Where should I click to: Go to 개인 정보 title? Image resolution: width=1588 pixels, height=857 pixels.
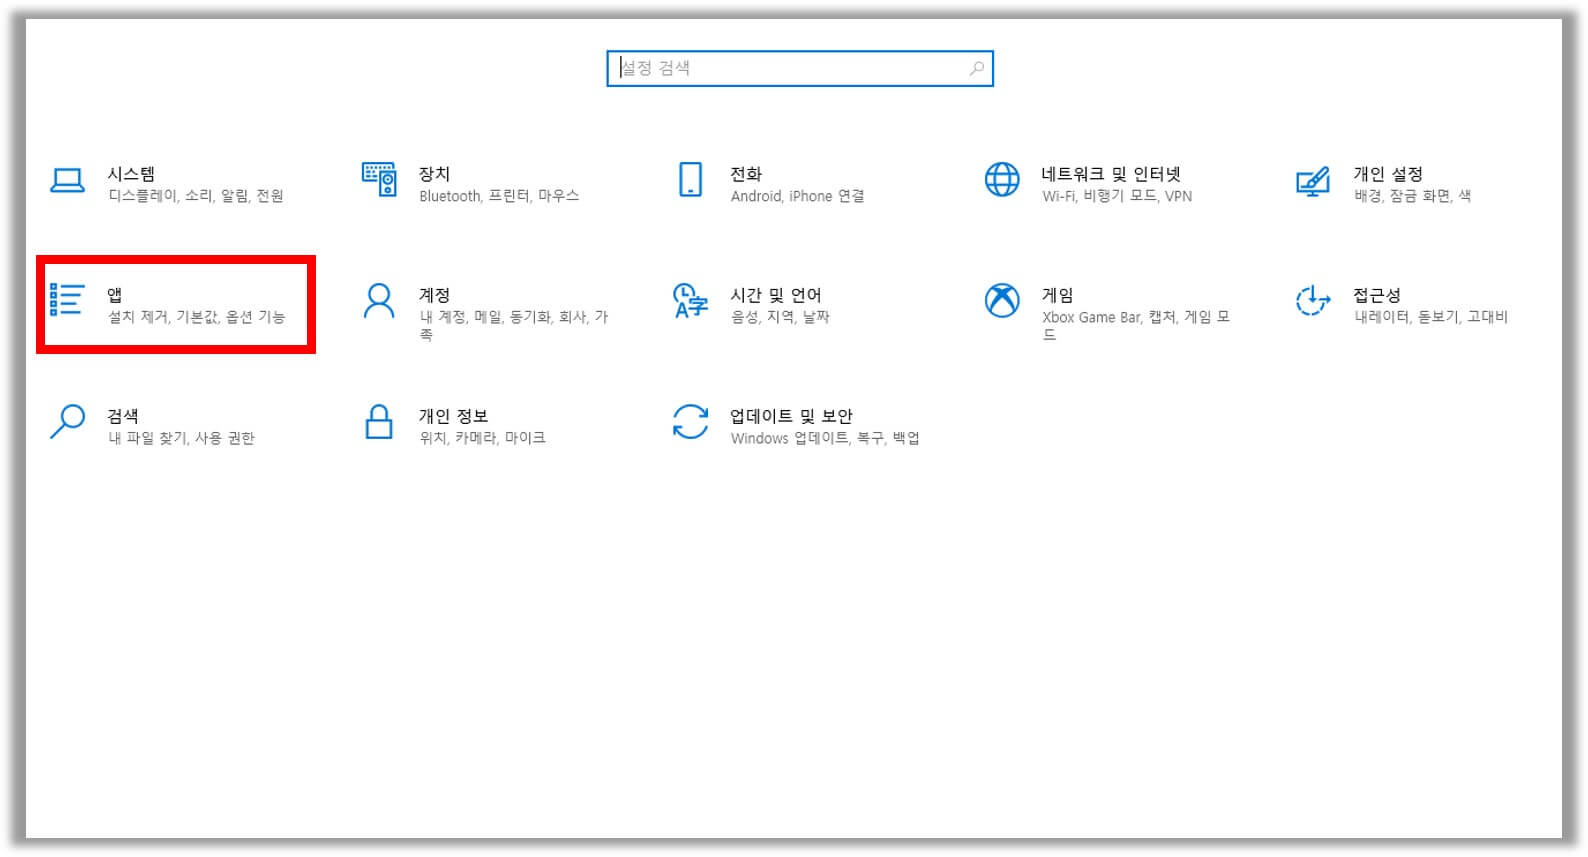453,416
